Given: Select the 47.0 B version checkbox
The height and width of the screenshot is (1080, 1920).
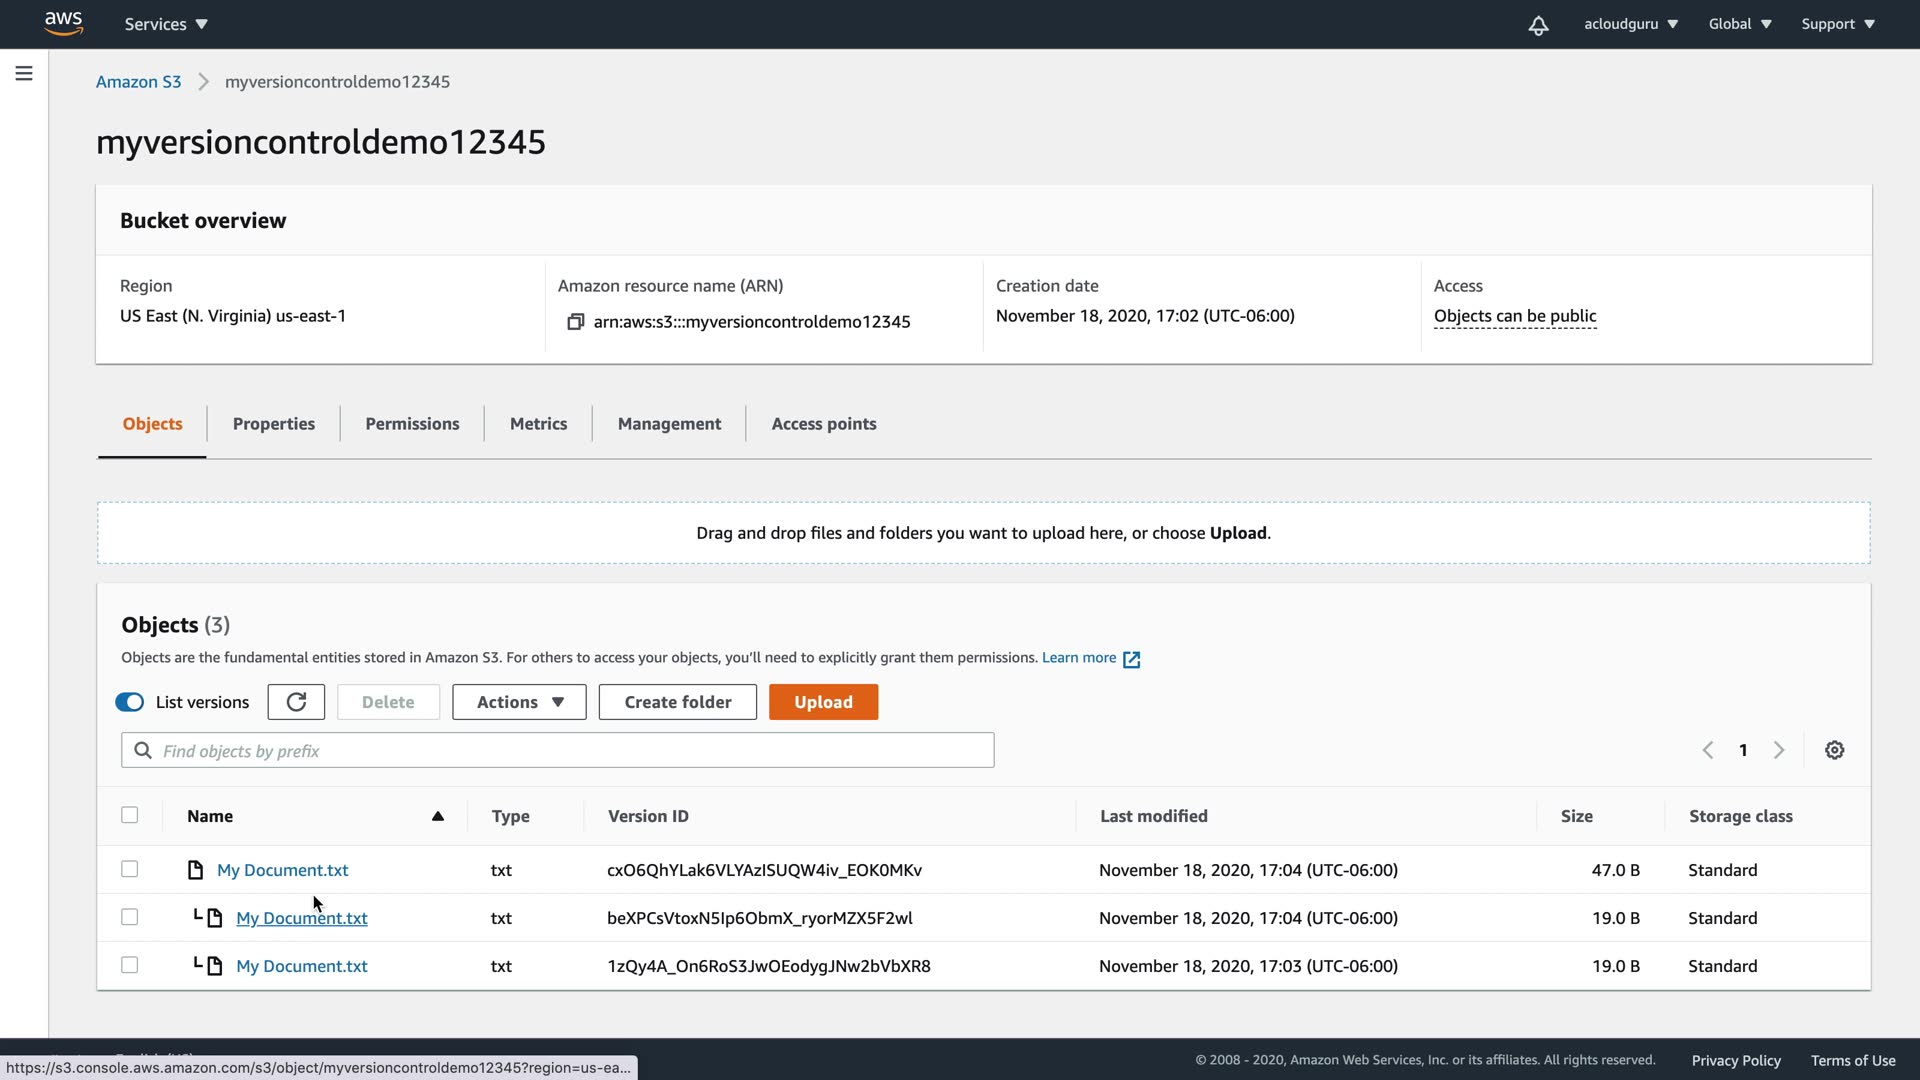Looking at the screenshot, I should (130, 869).
